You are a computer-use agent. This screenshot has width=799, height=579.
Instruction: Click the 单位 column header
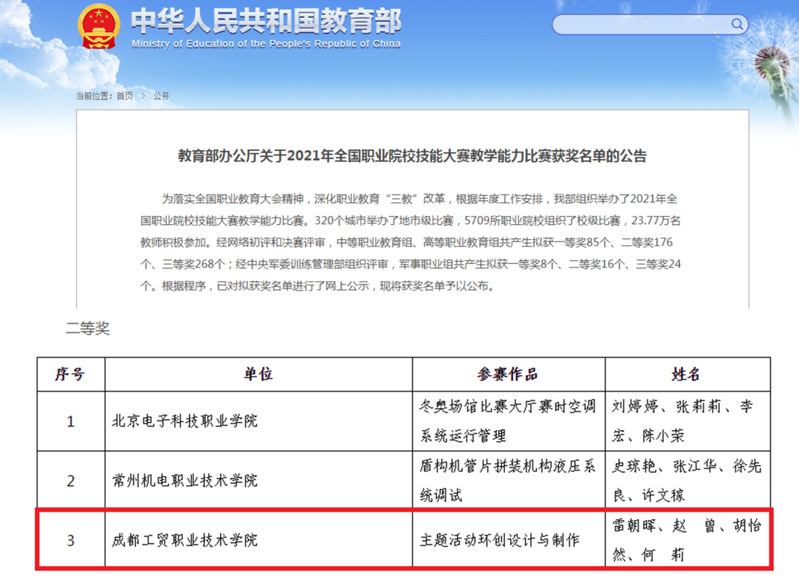[258, 374]
